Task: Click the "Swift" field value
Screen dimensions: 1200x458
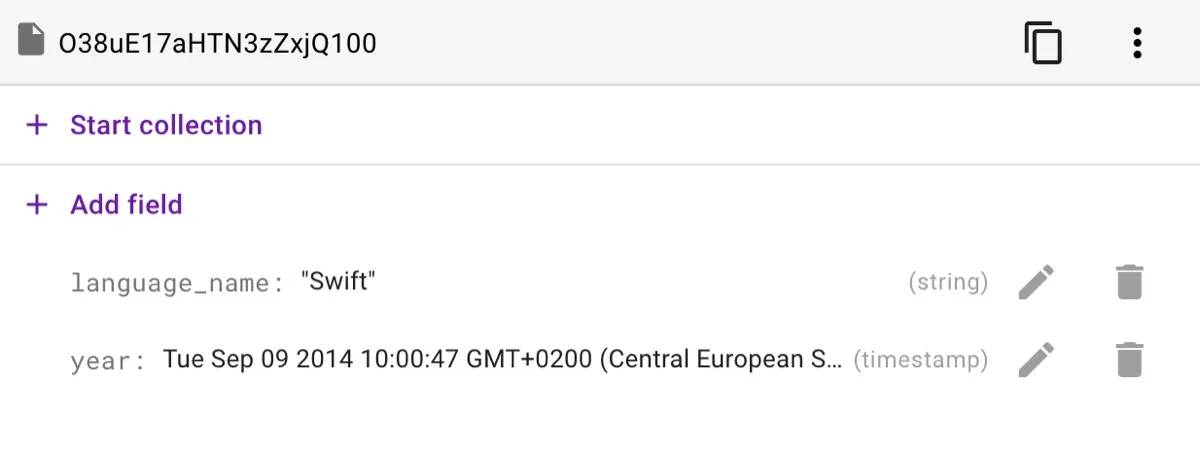Action: click(338, 282)
